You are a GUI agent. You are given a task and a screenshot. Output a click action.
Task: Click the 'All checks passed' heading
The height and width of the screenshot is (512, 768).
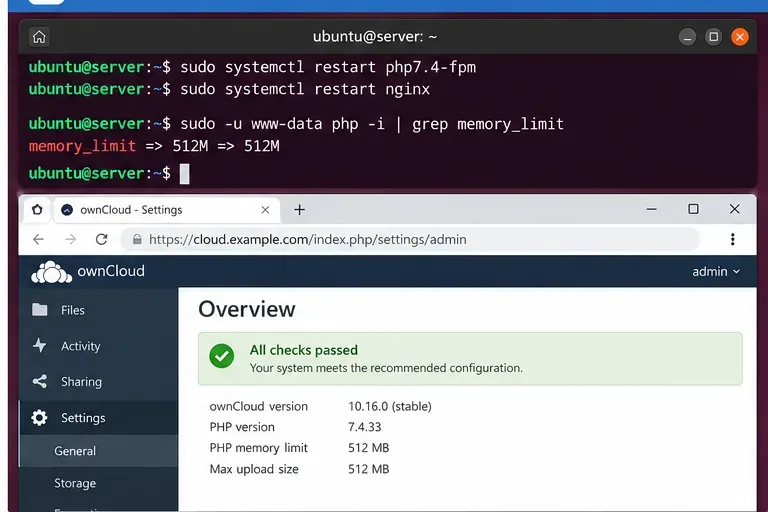304,350
